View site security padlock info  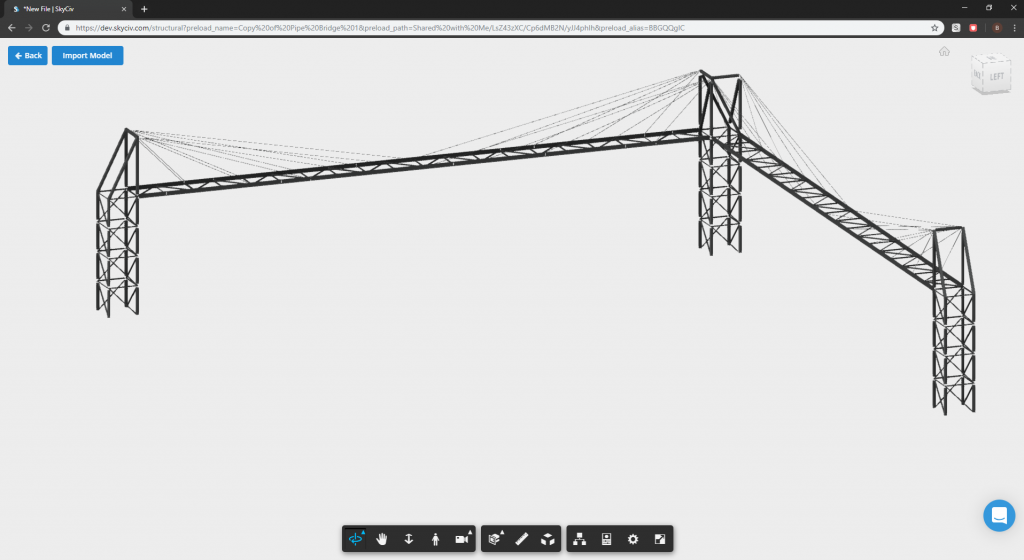tap(67, 28)
